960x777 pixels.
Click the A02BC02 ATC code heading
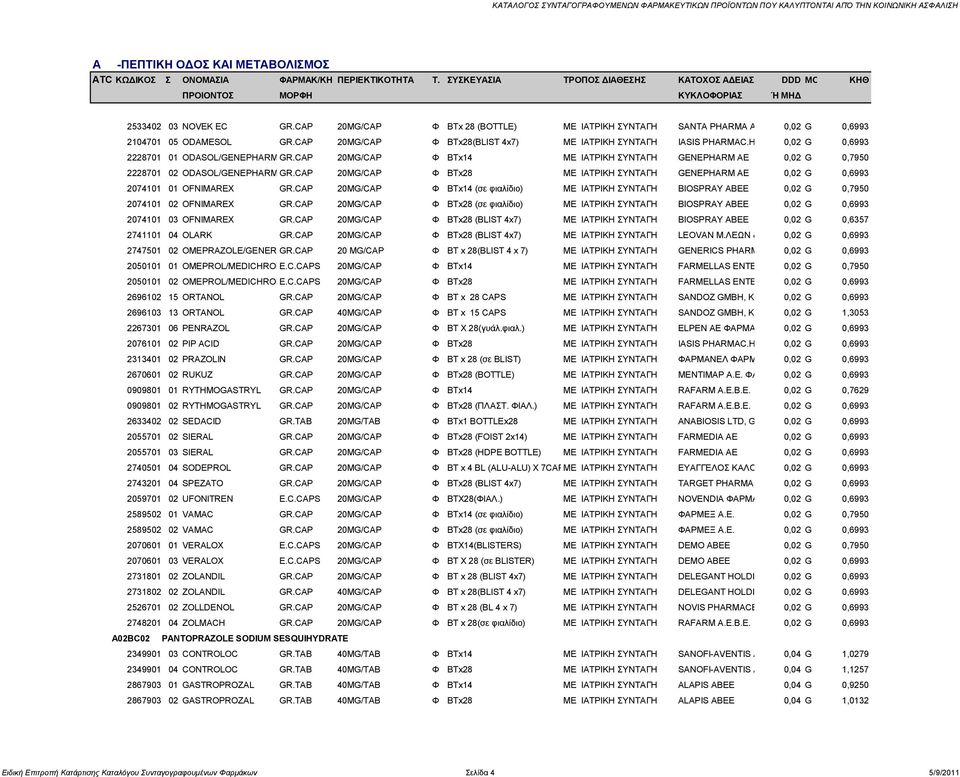[130, 639]
